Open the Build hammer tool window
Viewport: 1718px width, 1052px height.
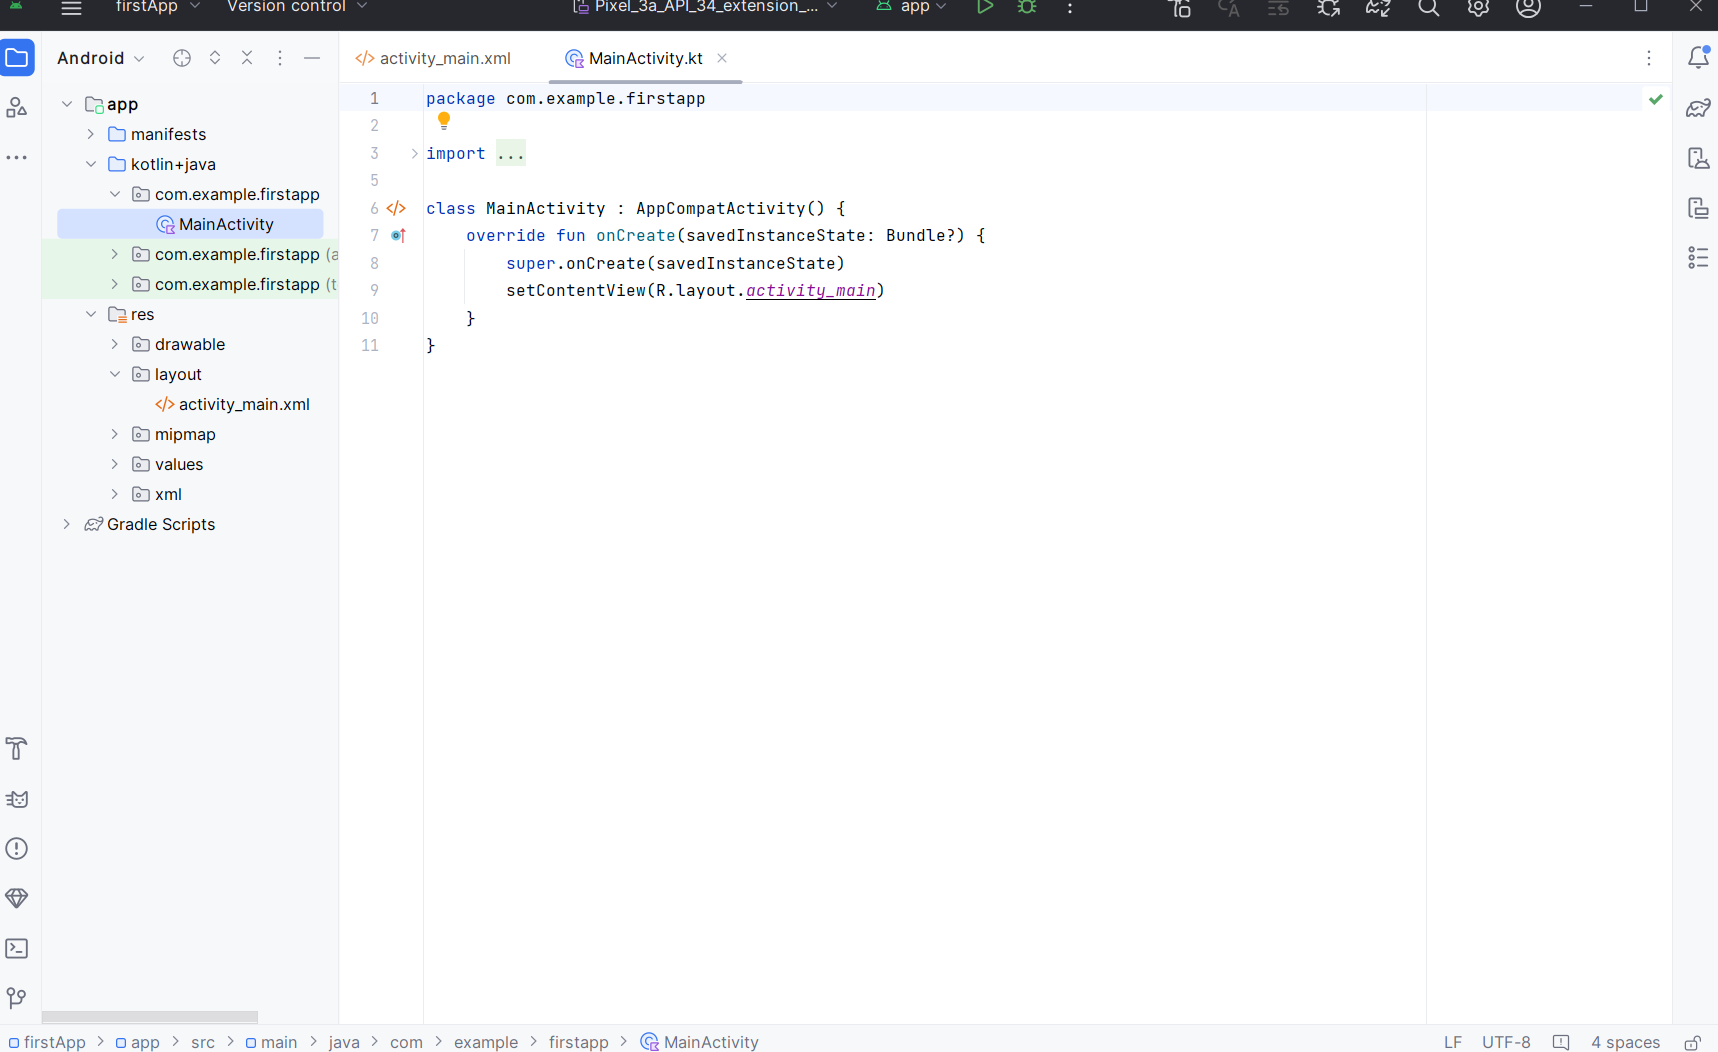coord(17,748)
